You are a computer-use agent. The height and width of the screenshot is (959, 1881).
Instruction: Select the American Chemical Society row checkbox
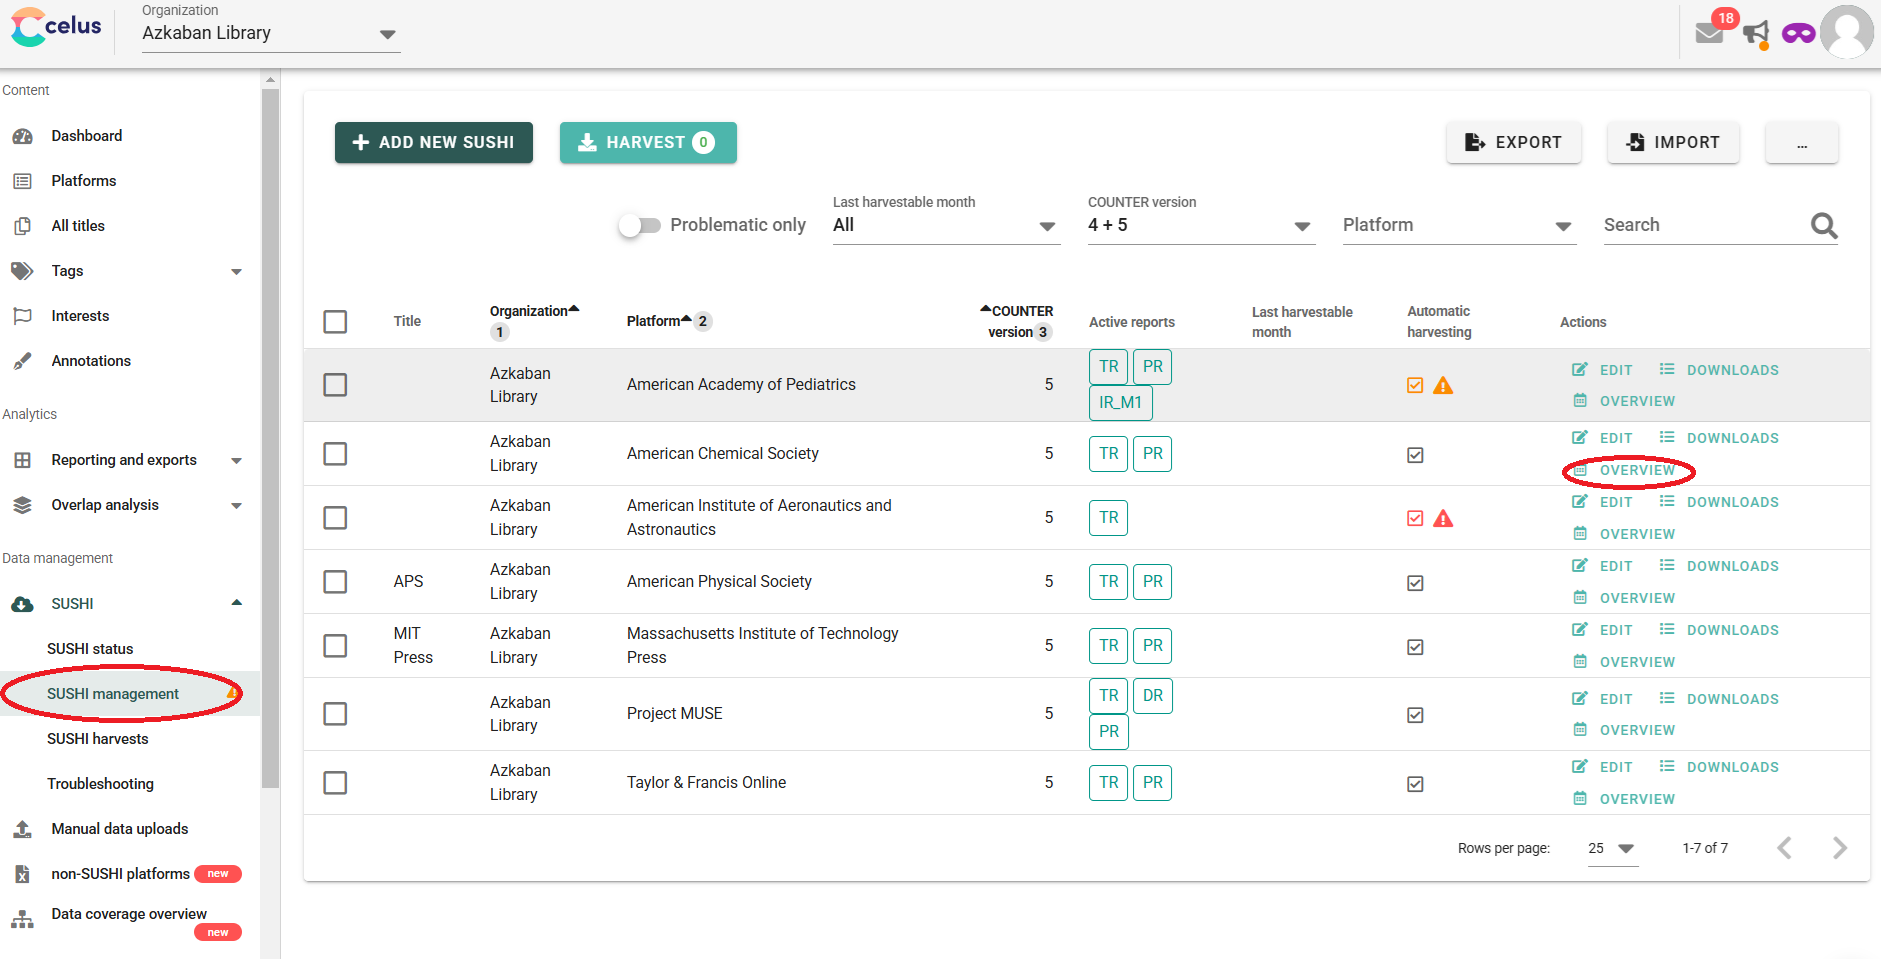point(336,454)
